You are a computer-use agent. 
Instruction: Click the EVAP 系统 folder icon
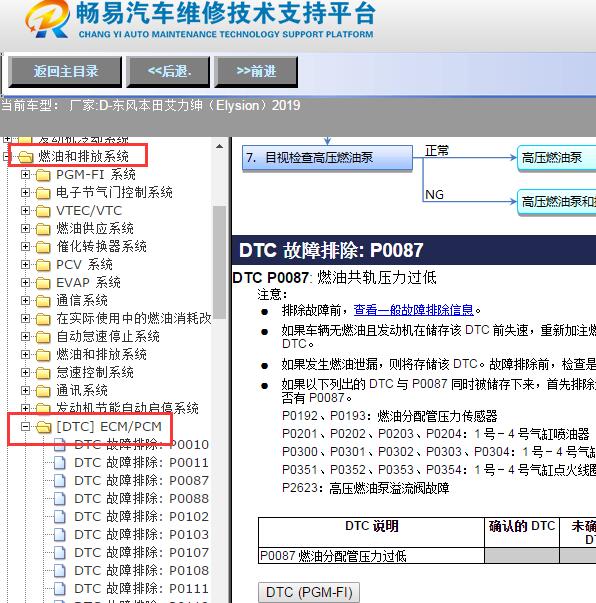(x=43, y=283)
